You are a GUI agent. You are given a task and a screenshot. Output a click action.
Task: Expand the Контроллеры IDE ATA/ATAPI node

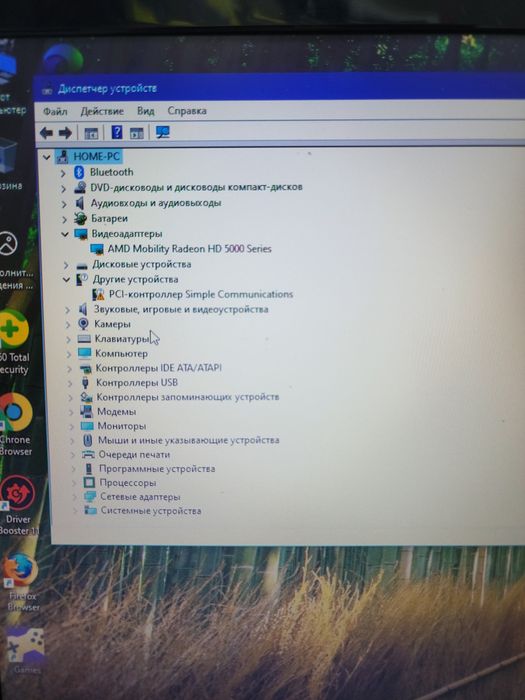tap(69, 369)
